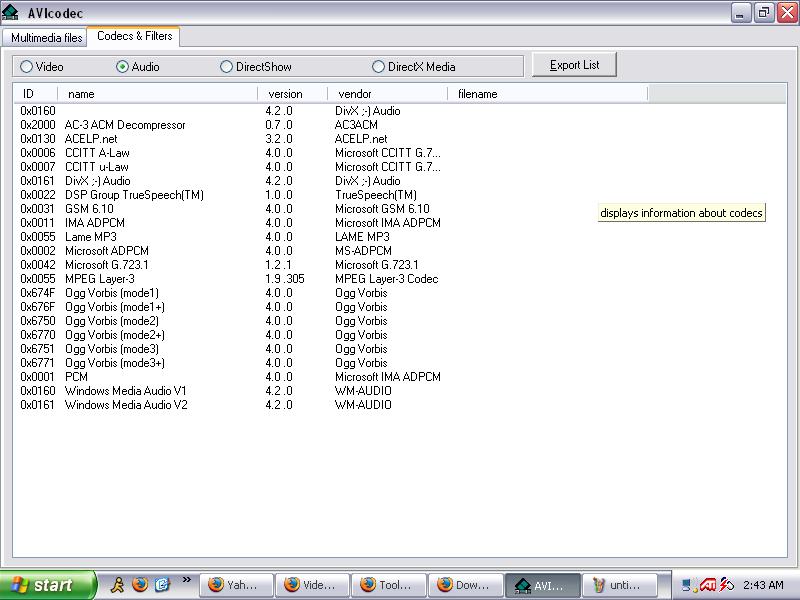
Task: Switch to the Tool... Firefox taskbar window
Action: click(x=388, y=585)
